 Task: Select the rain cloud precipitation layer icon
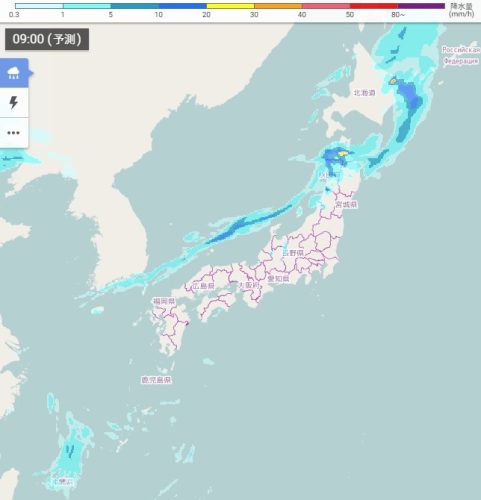pyautogui.click(x=14, y=73)
